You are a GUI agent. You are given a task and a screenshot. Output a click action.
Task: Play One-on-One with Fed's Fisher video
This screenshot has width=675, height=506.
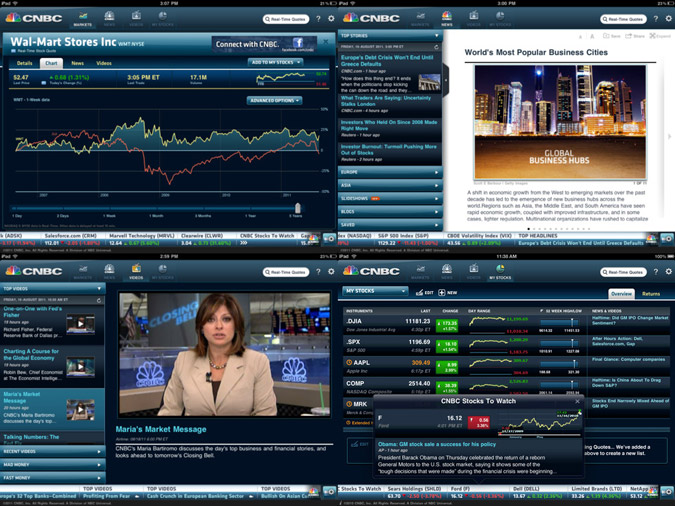pos(81,323)
